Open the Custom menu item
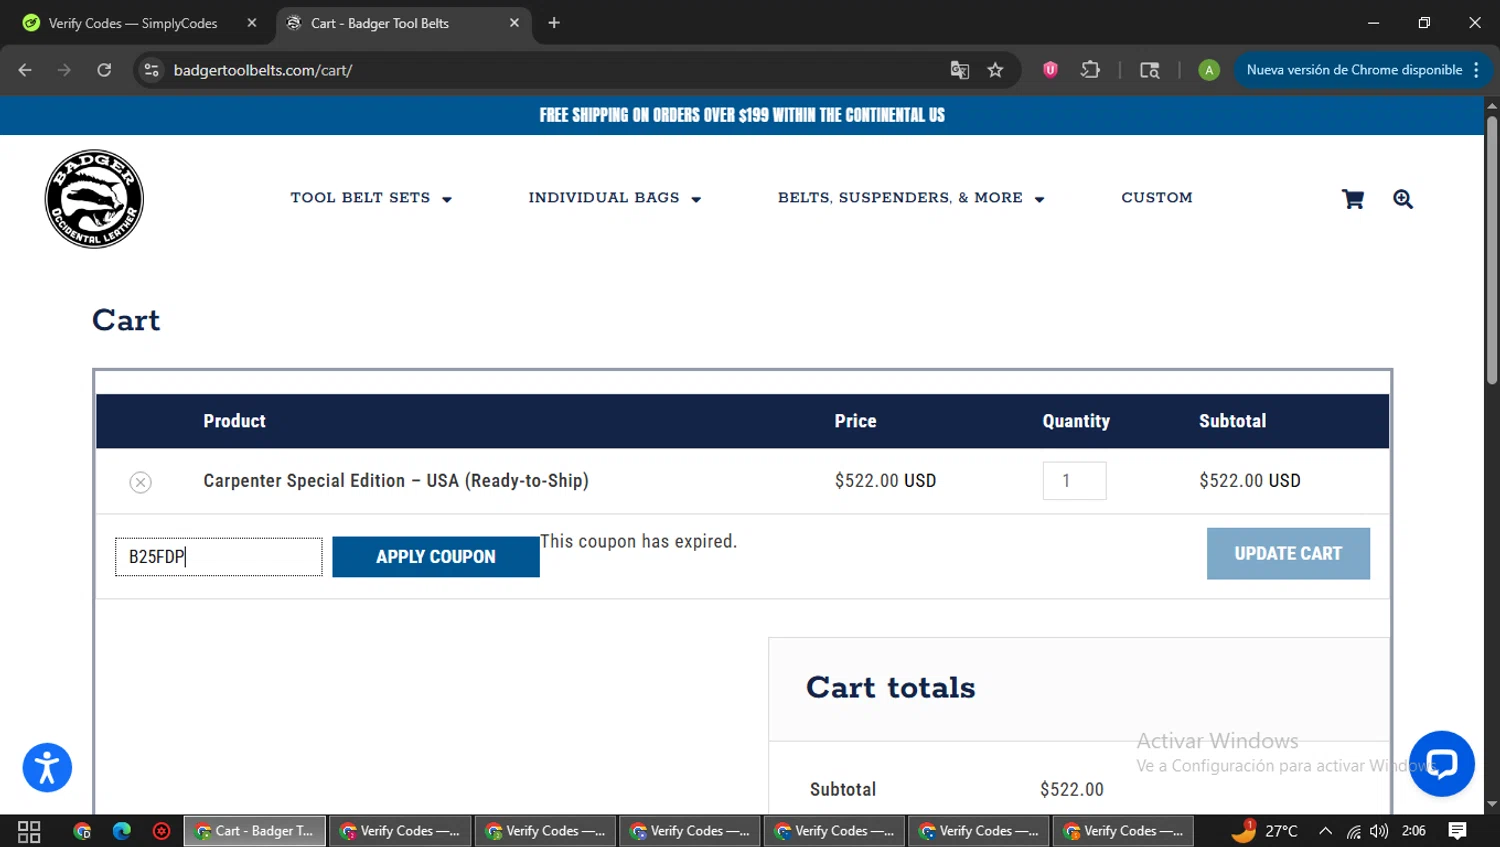The image size is (1500, 847). [1157, 198]
